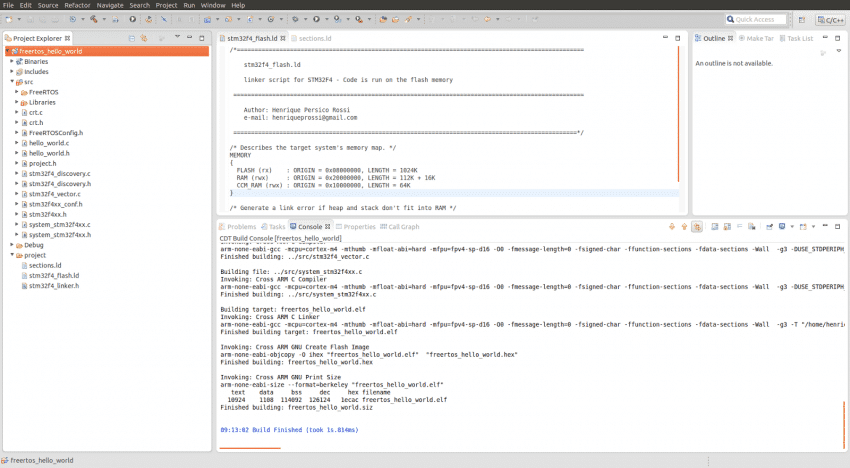Open the Call Graph tab
The width and height of the screenshot is (850, 468).
(x=400, y=227)
